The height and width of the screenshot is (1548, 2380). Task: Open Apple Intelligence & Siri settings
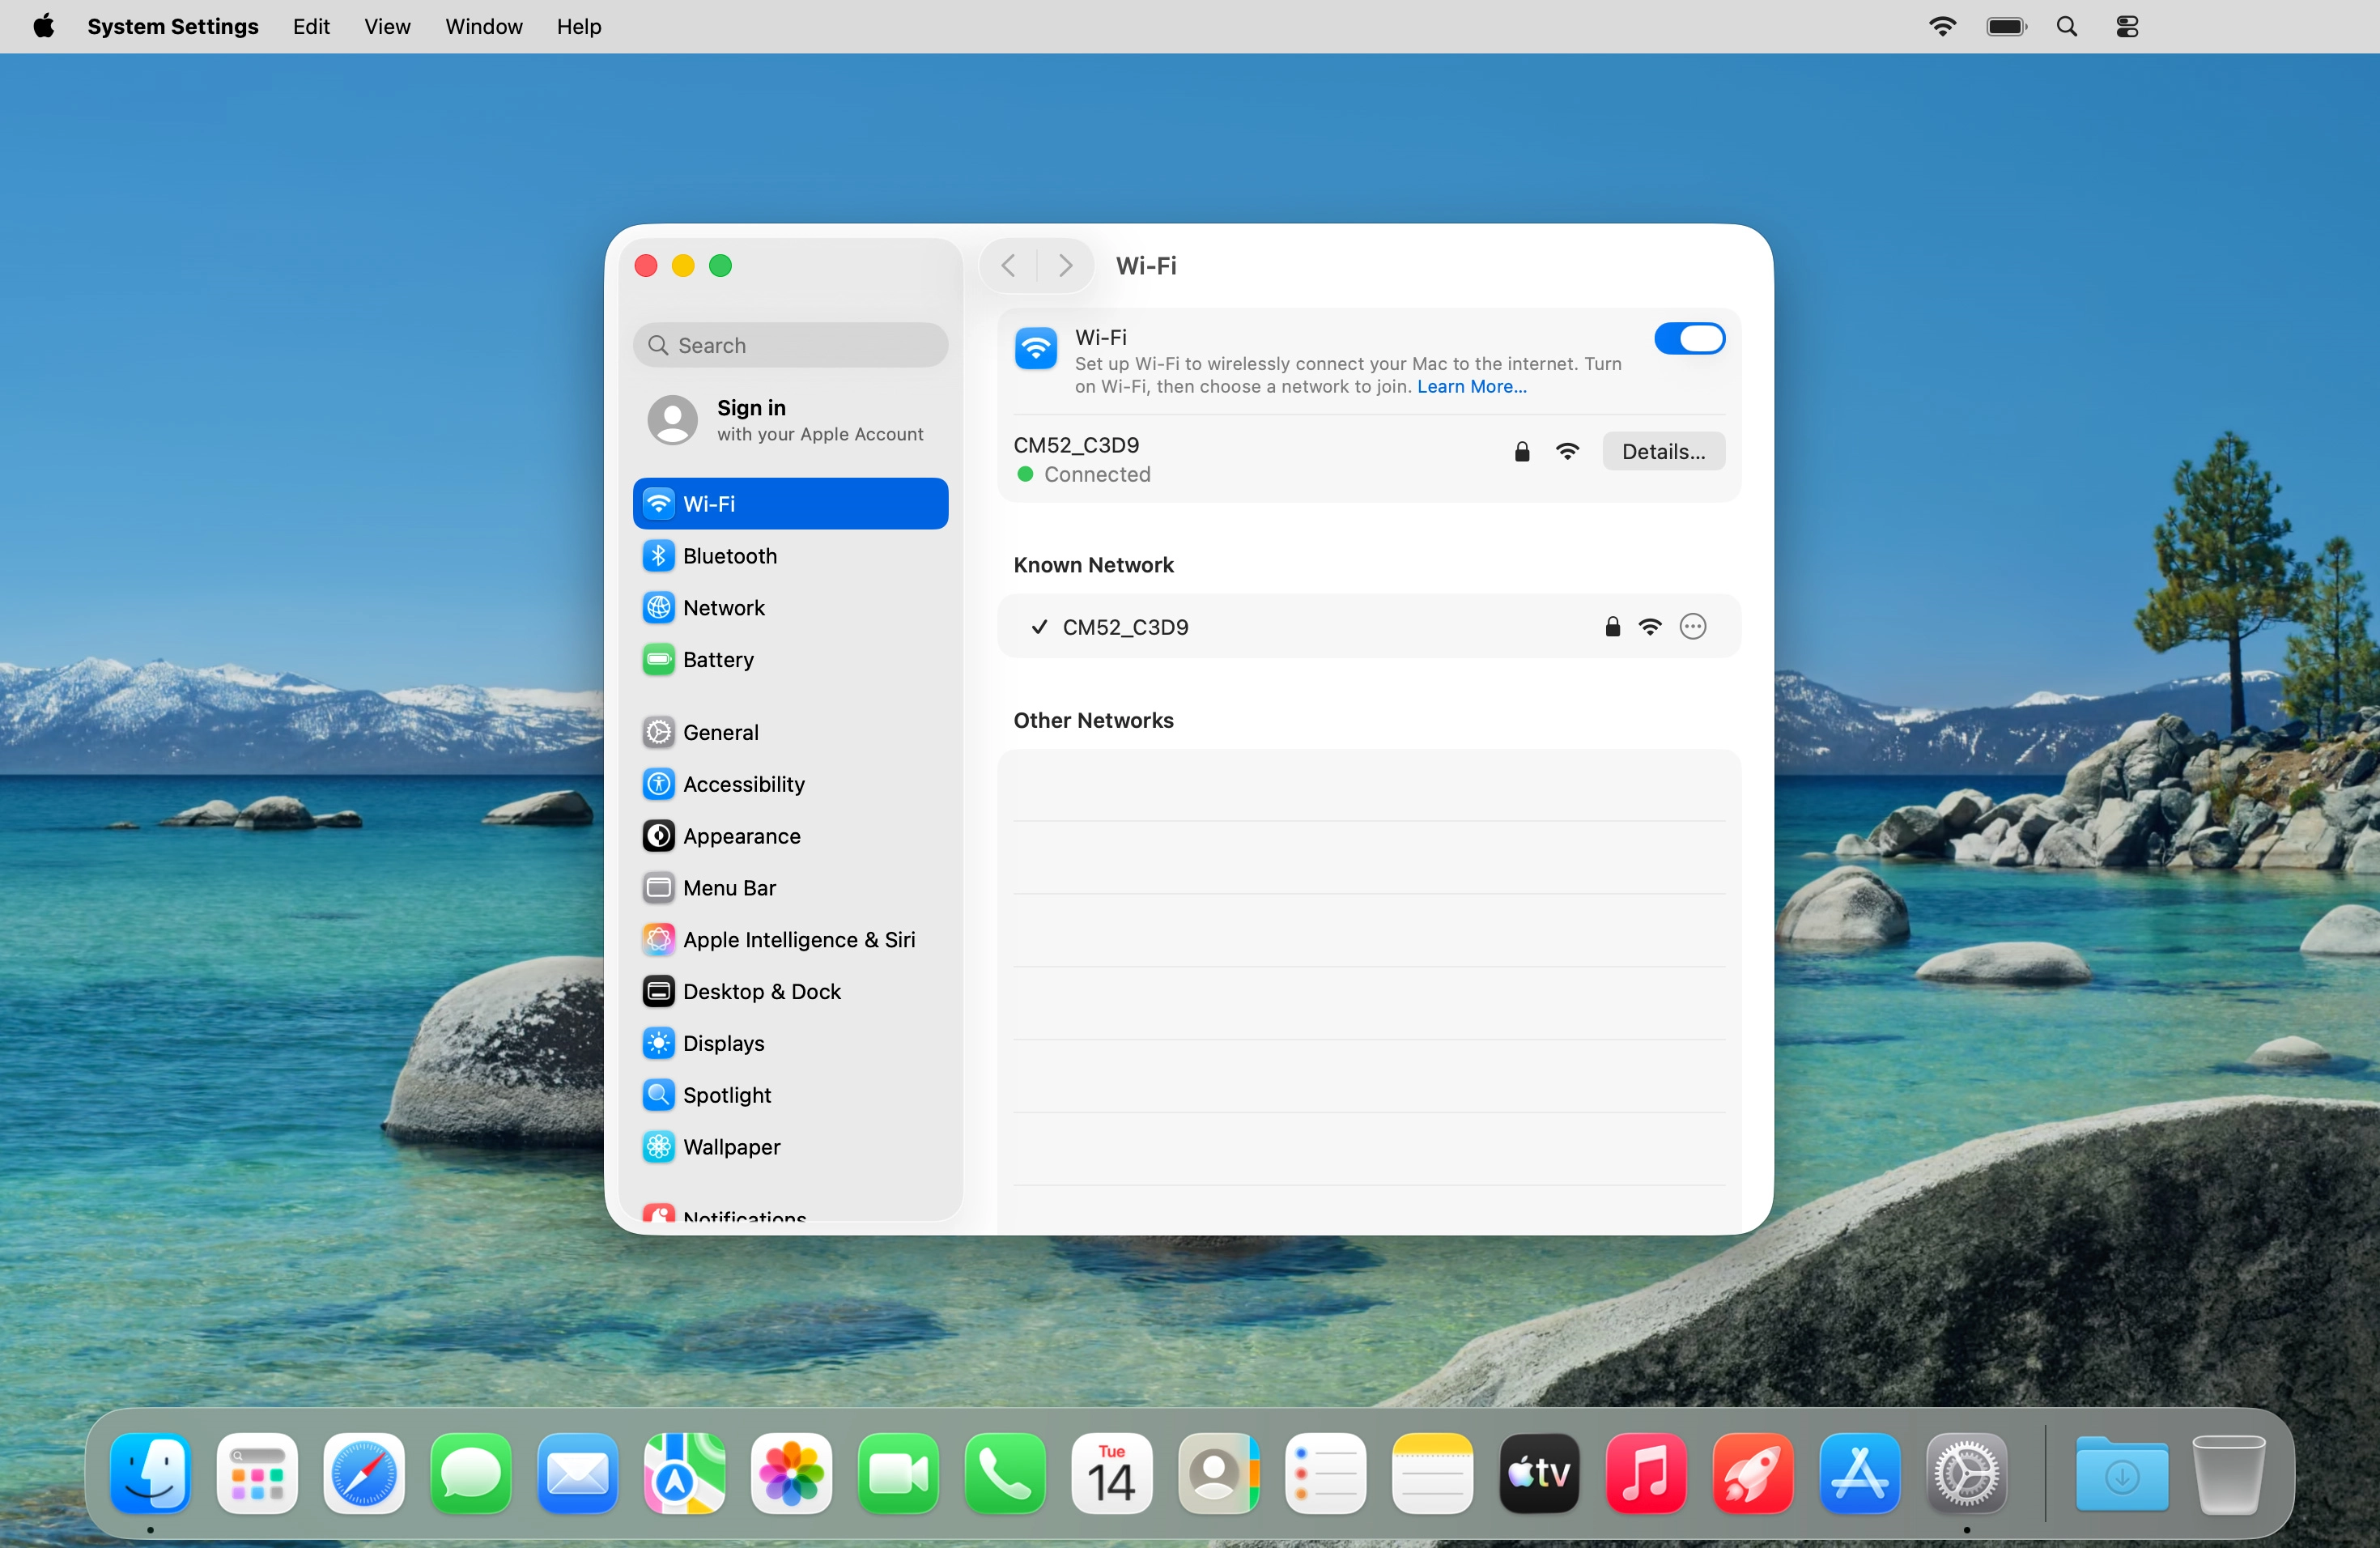coord(798,940)
